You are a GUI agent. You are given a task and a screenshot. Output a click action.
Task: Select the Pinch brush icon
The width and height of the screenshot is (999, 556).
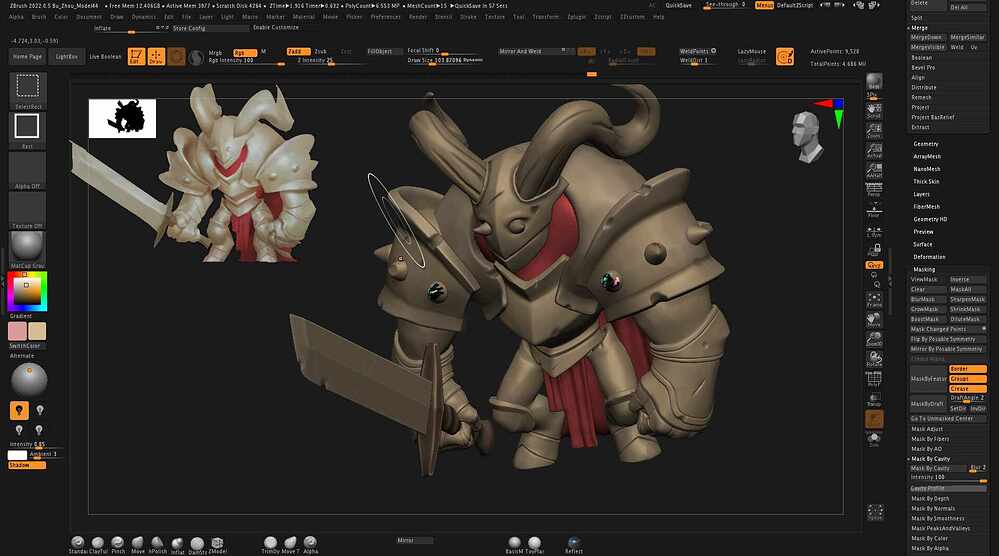click(118, 545)
